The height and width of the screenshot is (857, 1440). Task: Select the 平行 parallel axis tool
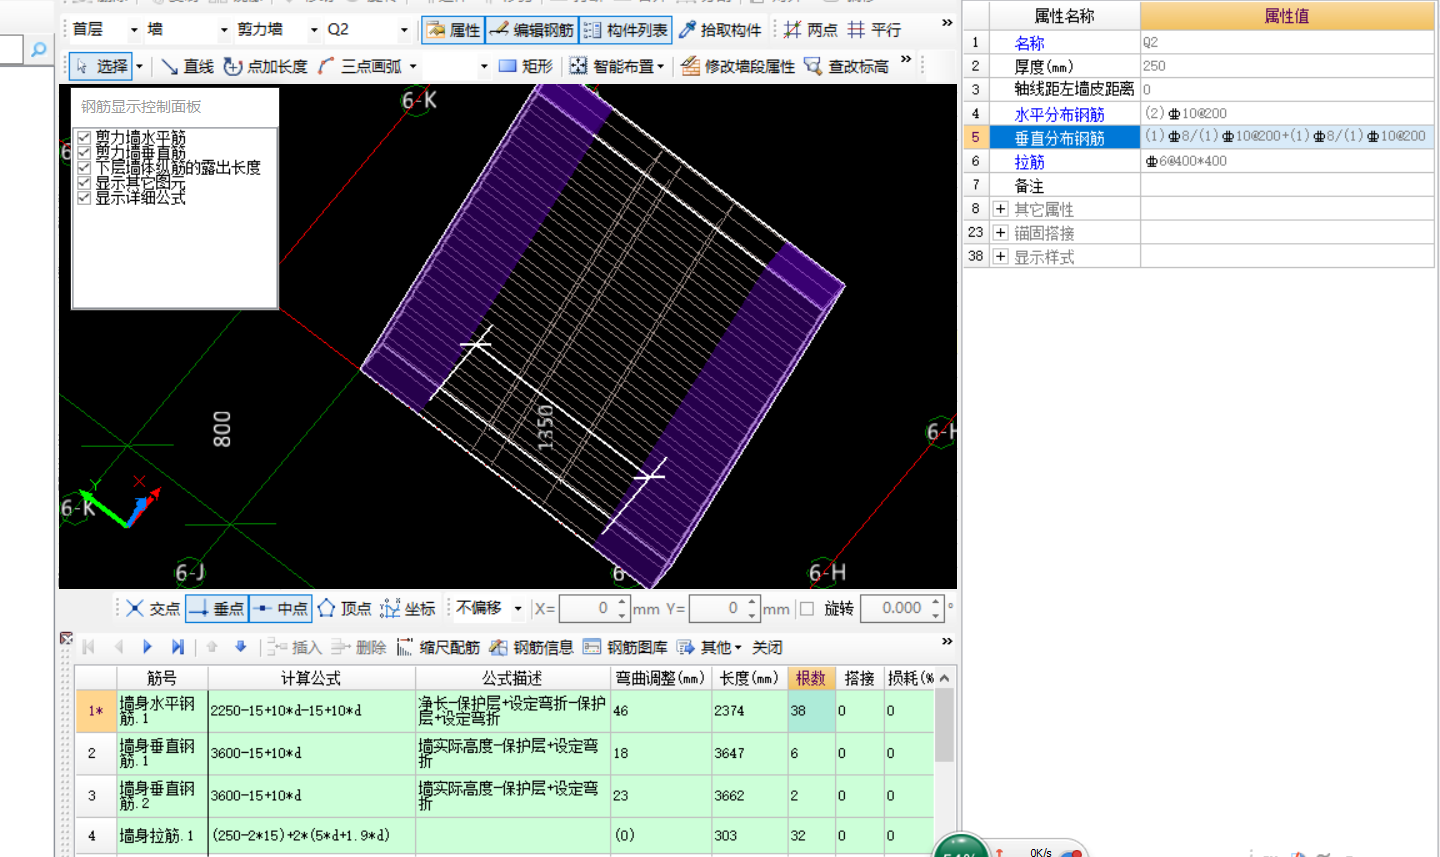click(x=874, y=30)
